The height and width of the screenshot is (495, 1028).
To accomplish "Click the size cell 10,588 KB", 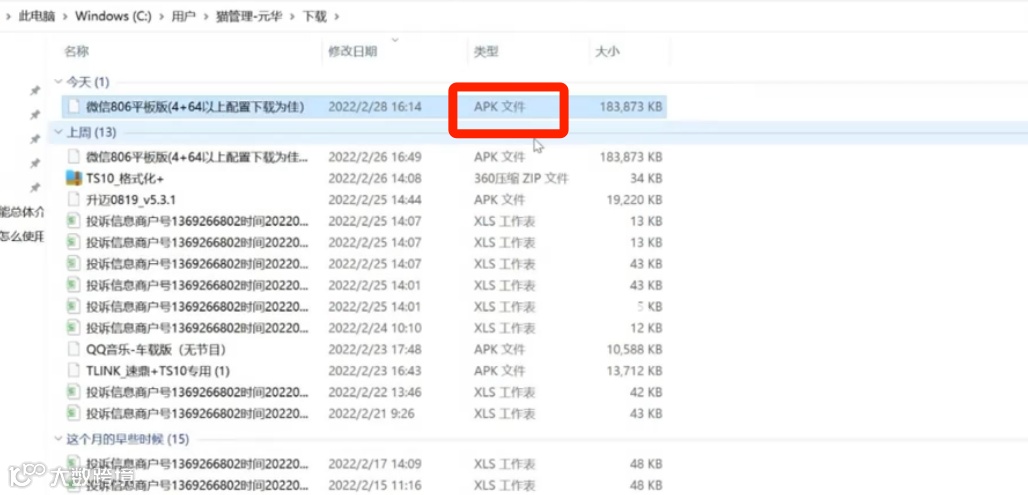I will coord(634,349).
